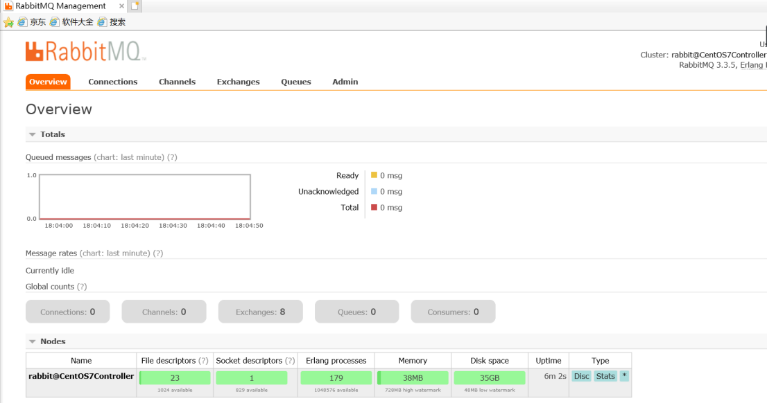Click the Currently idle text
The image size is (767, 404).
click(50, 270)
